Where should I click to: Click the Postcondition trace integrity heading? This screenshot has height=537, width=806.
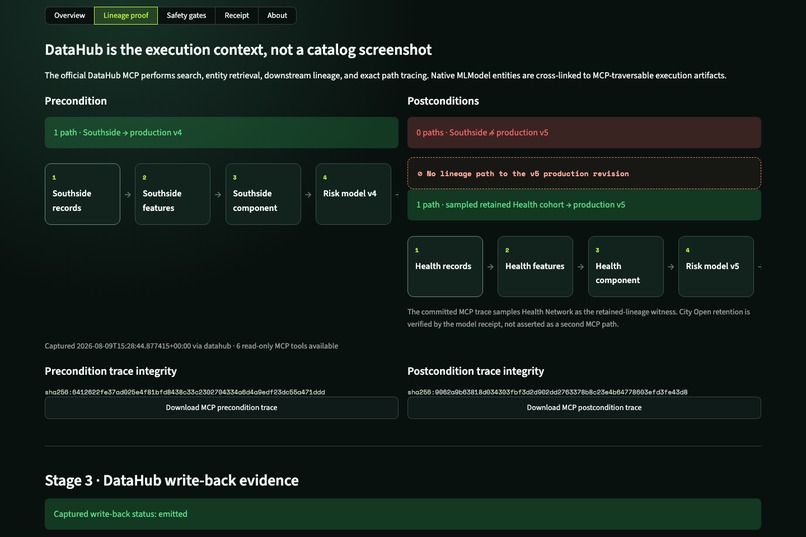coord(475,371)
